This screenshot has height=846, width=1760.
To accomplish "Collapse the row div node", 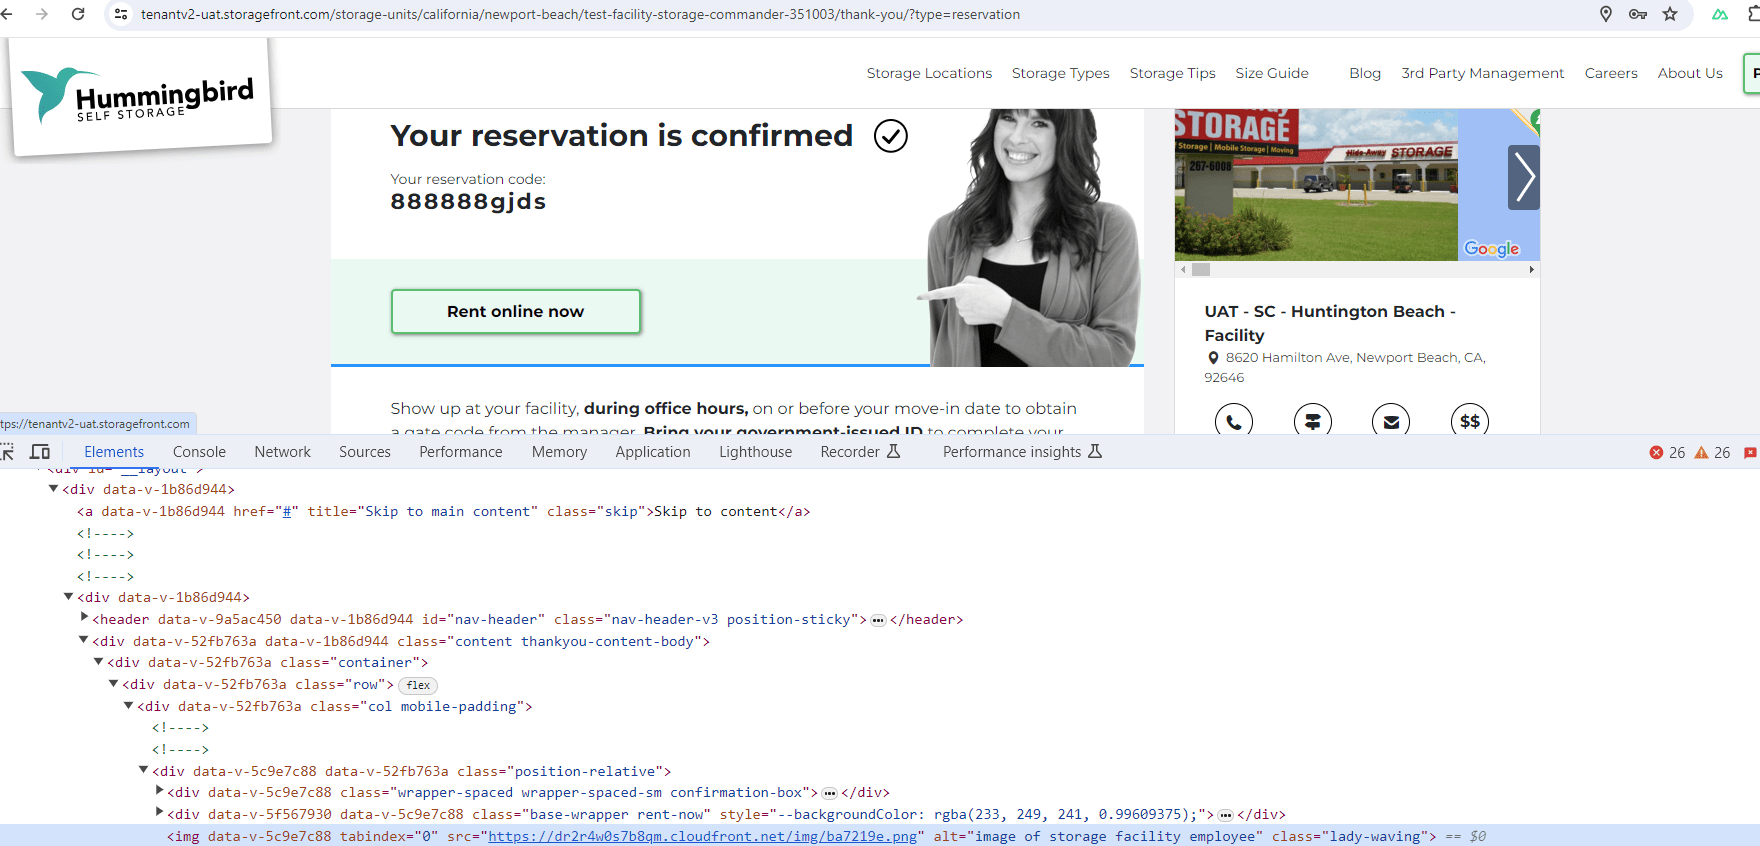I will (113, 684).
